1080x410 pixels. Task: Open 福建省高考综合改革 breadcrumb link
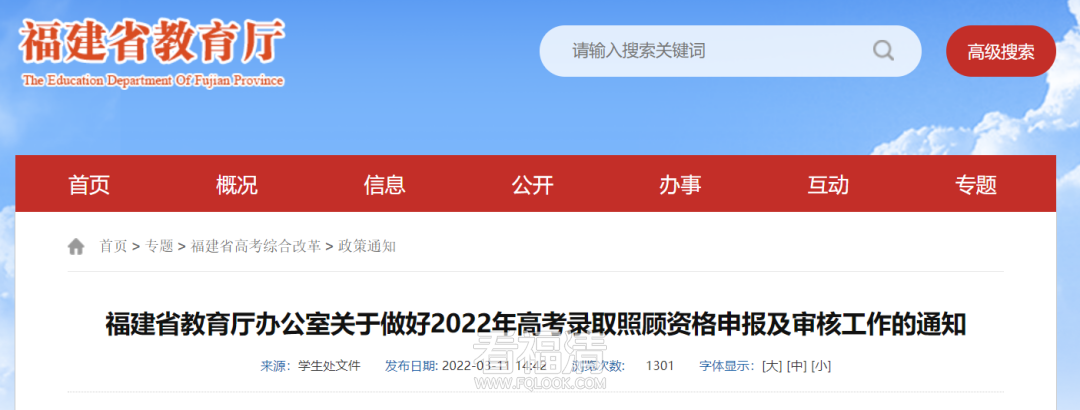click(256, 247)
